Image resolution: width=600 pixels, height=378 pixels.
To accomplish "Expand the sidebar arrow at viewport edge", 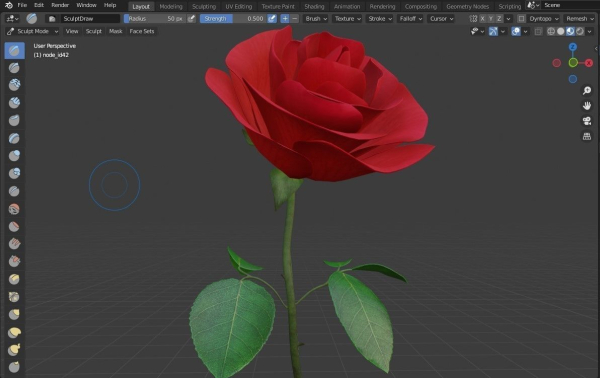I will (x=596, y=49).
